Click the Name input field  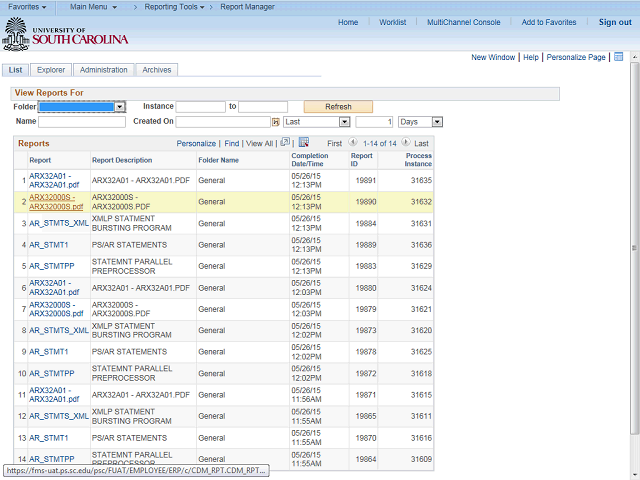click(x=82, y=122)
